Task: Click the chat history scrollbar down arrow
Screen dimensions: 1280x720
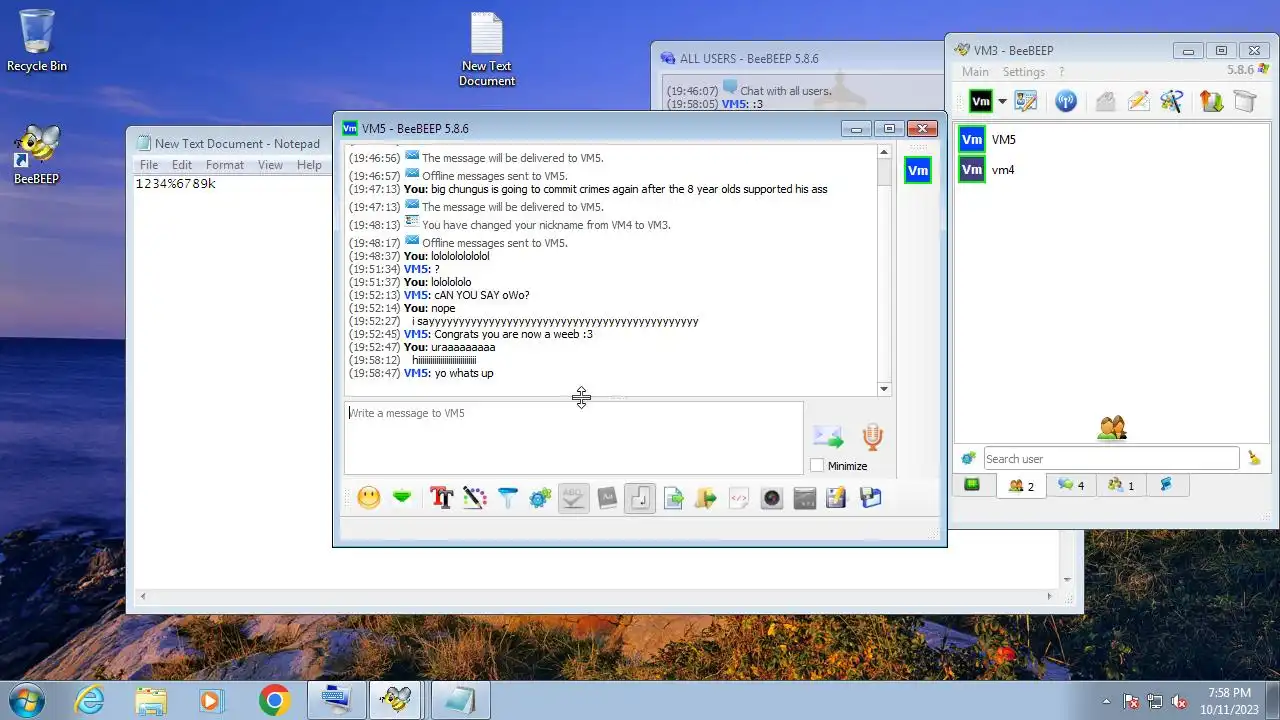Action: 884,389
